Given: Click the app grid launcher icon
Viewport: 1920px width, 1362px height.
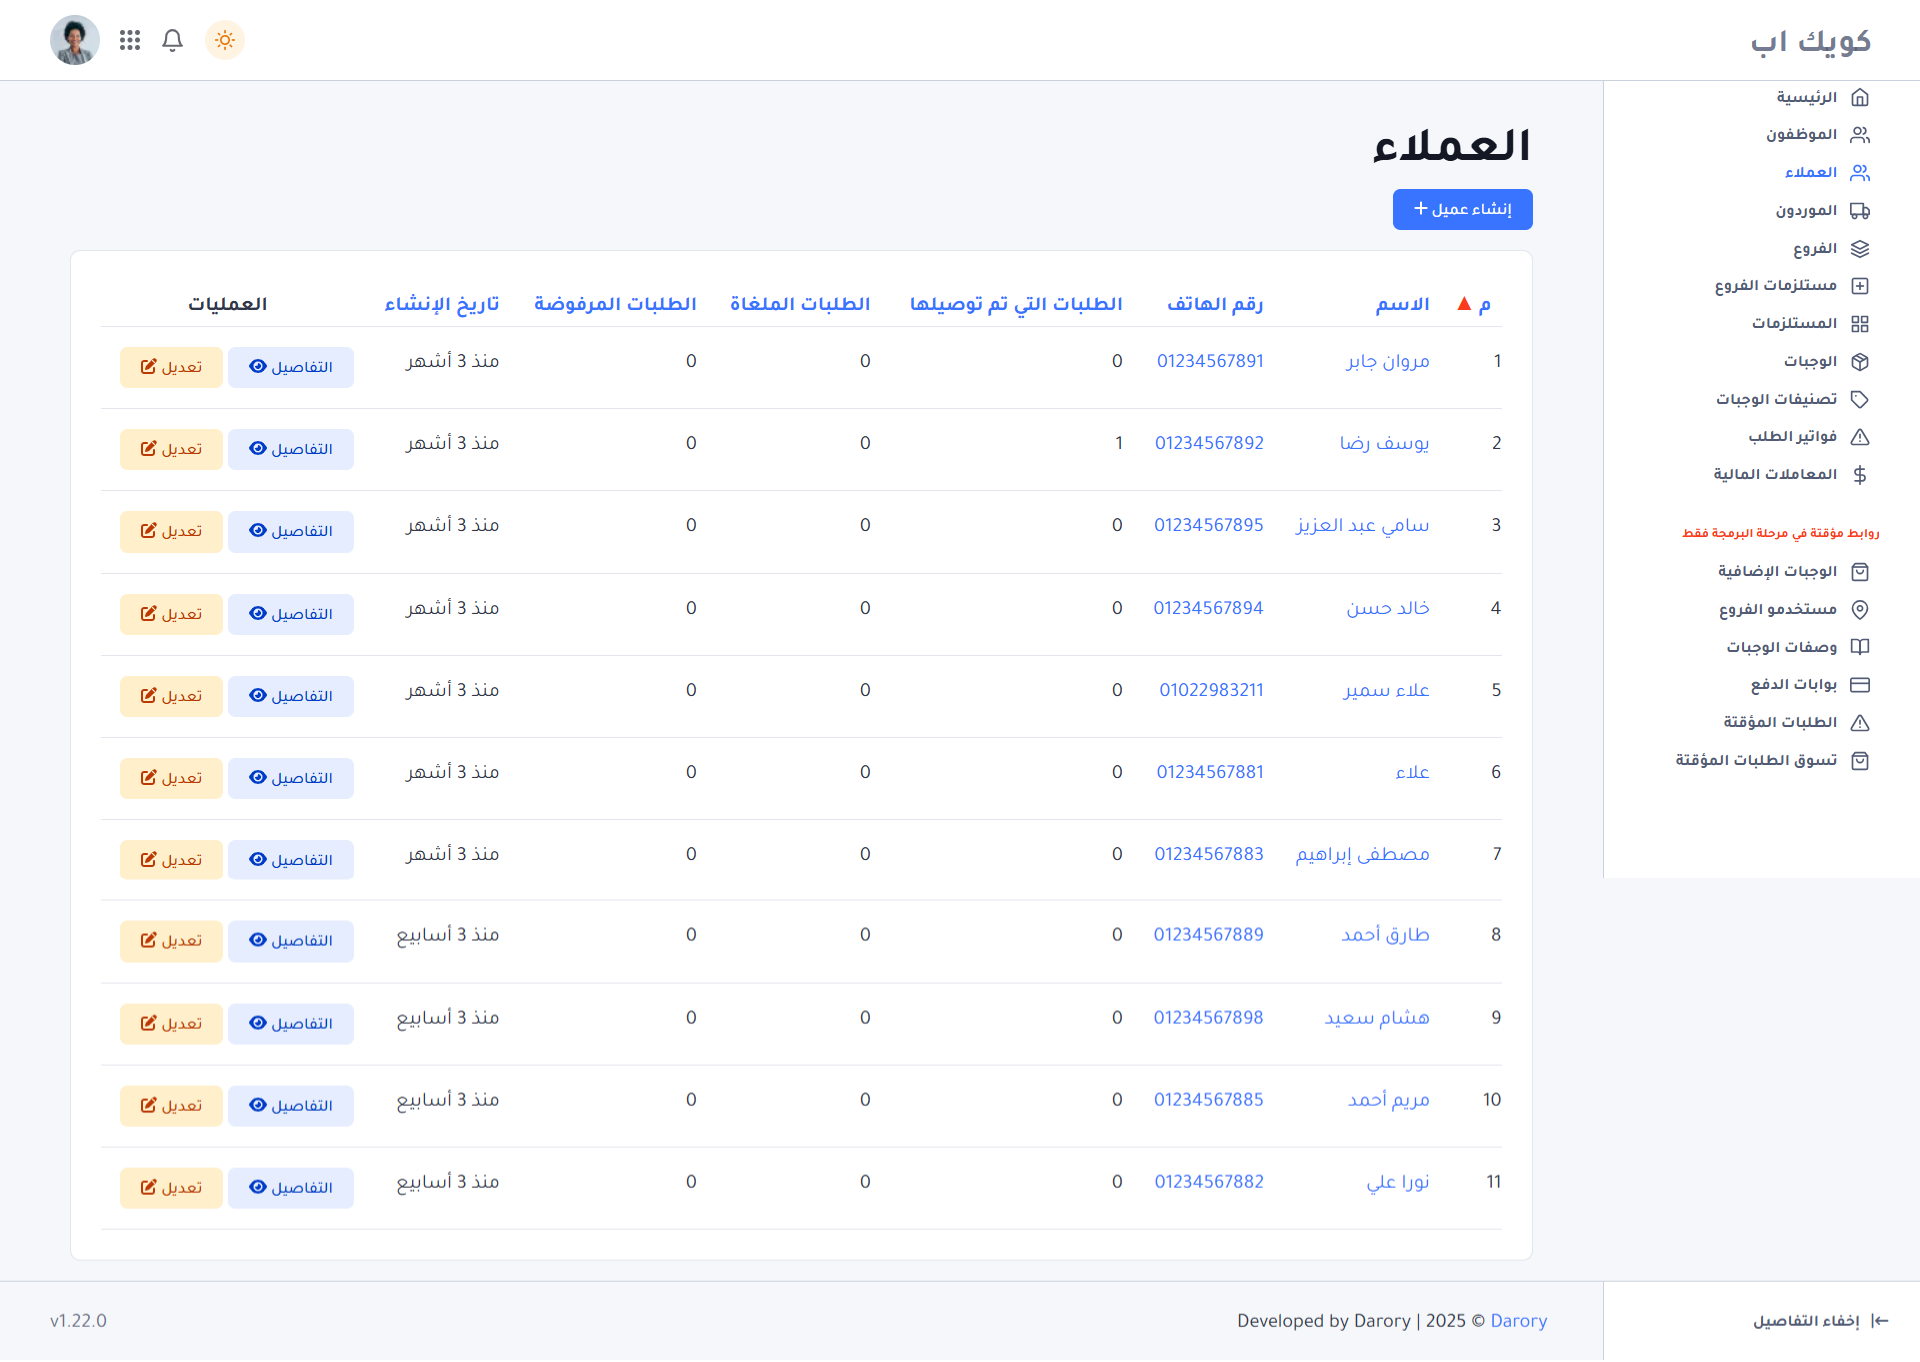Looking at the screenshot, I should point(129,40).
